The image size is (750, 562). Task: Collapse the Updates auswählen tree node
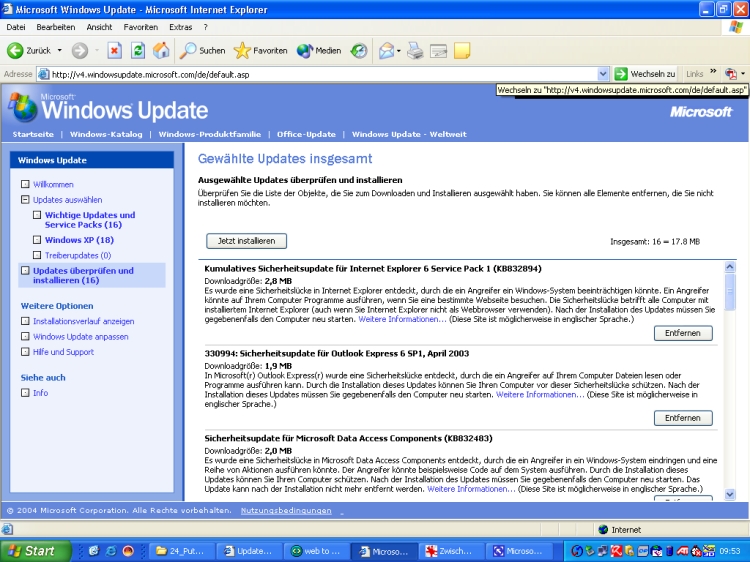click(x=25, y=199)
